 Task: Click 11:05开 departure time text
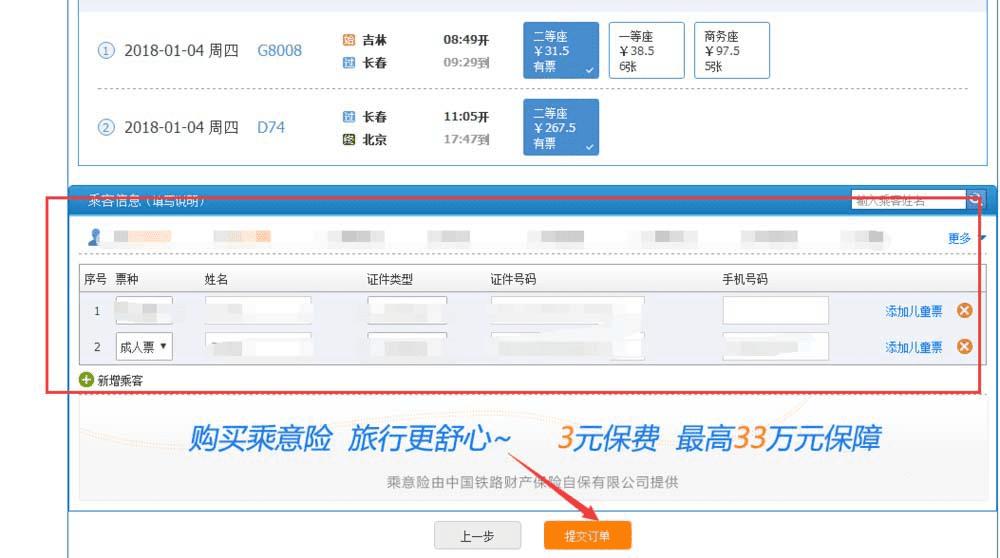click(x=466, y=117)
